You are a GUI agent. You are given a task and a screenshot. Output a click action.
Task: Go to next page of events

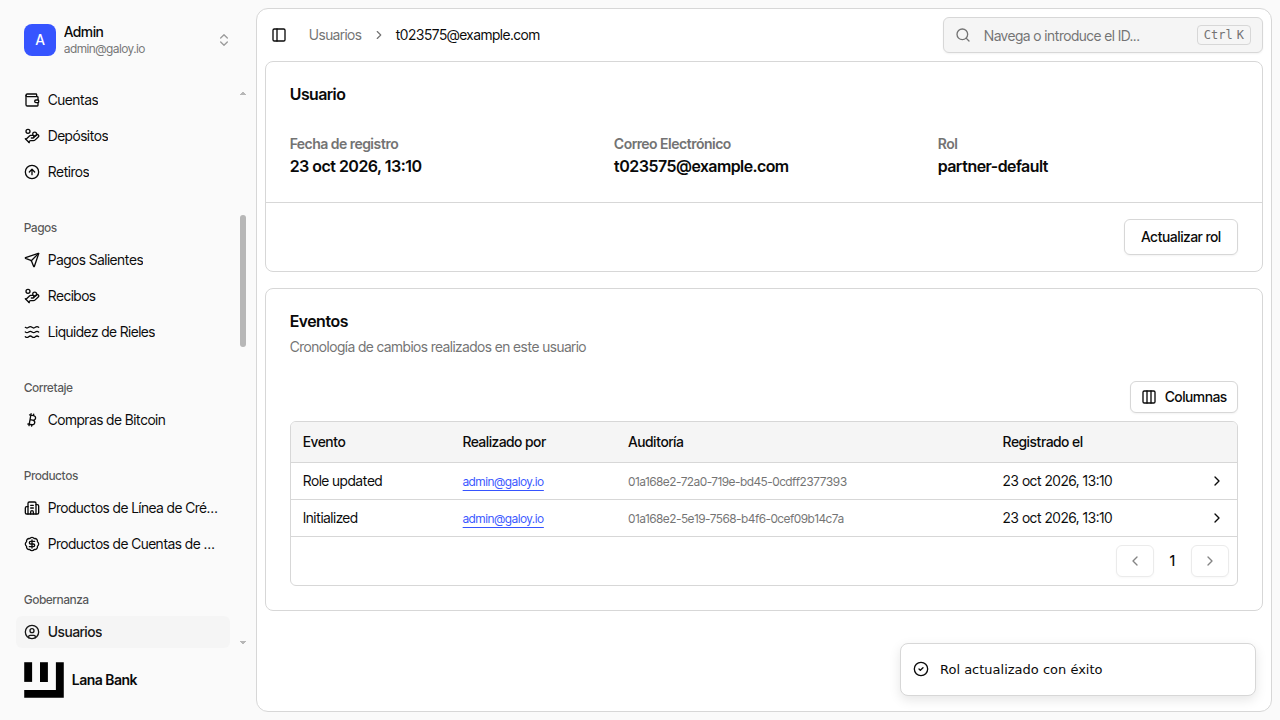1210,561
